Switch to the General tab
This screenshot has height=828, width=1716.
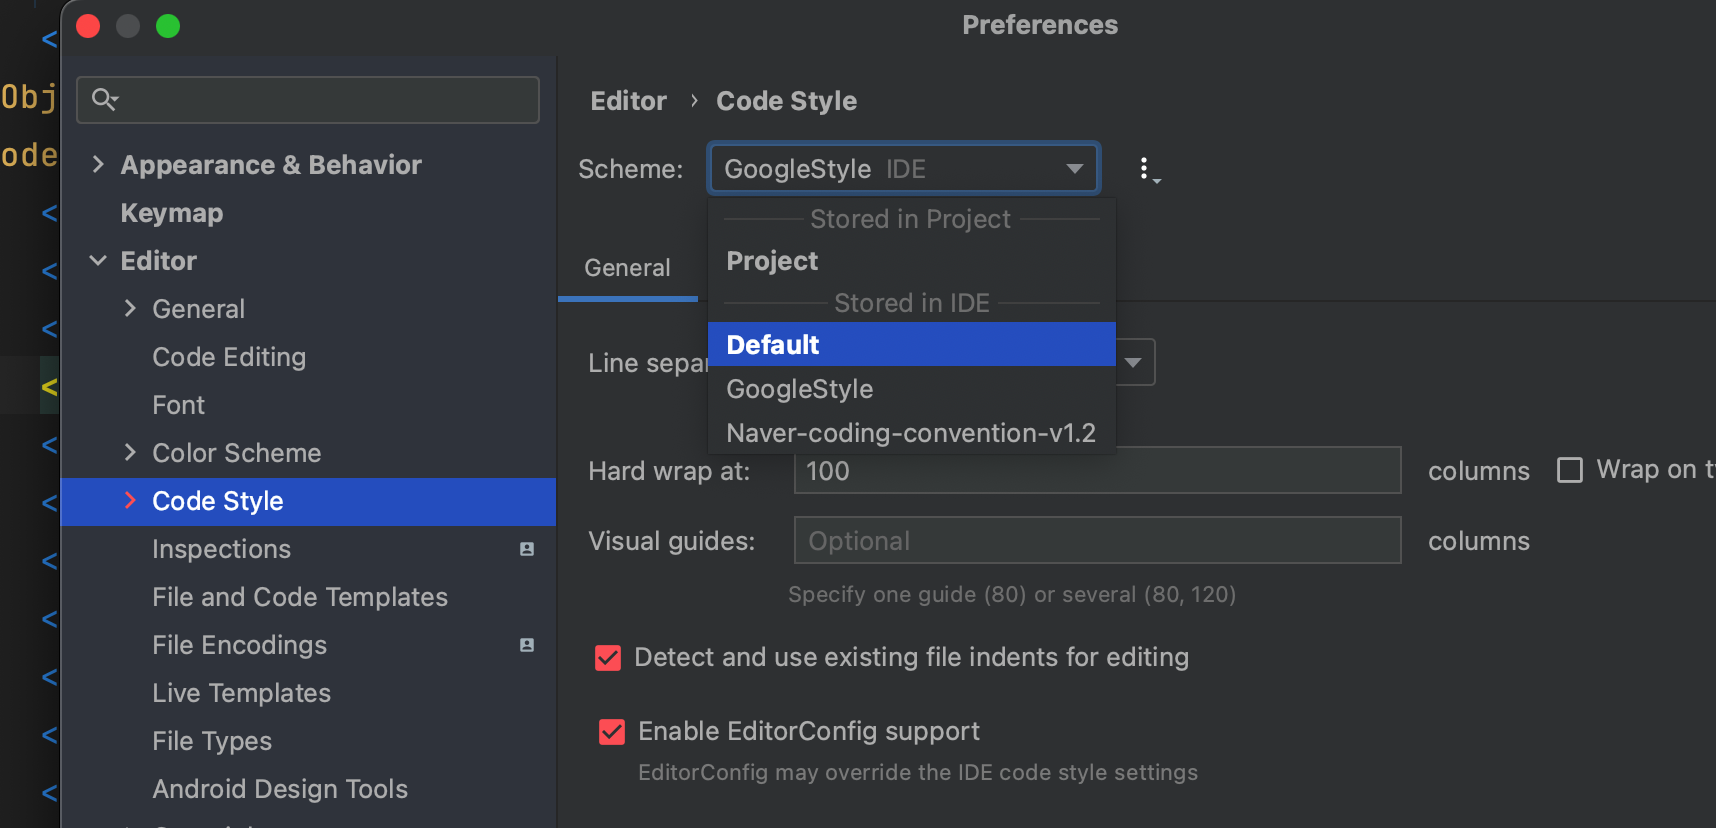[627, 268]
